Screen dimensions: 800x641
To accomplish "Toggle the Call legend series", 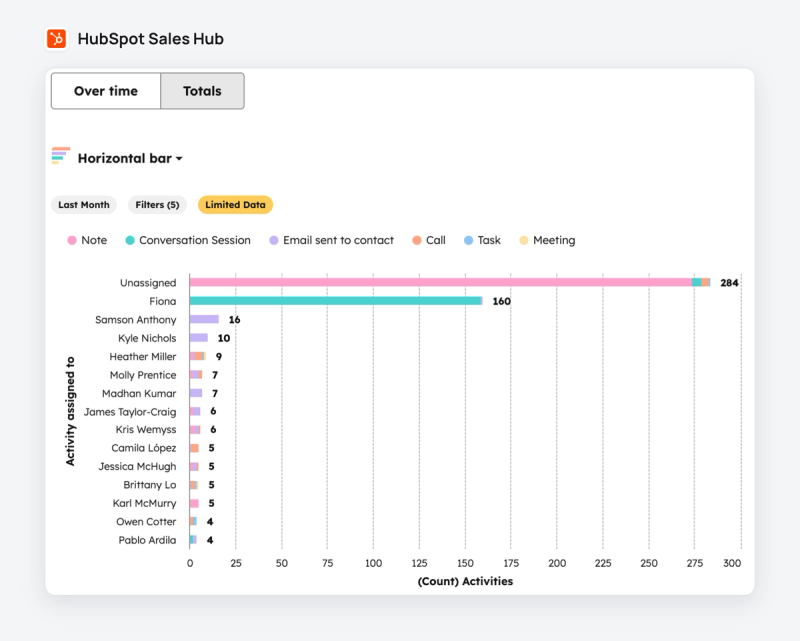I will (429, 240).
